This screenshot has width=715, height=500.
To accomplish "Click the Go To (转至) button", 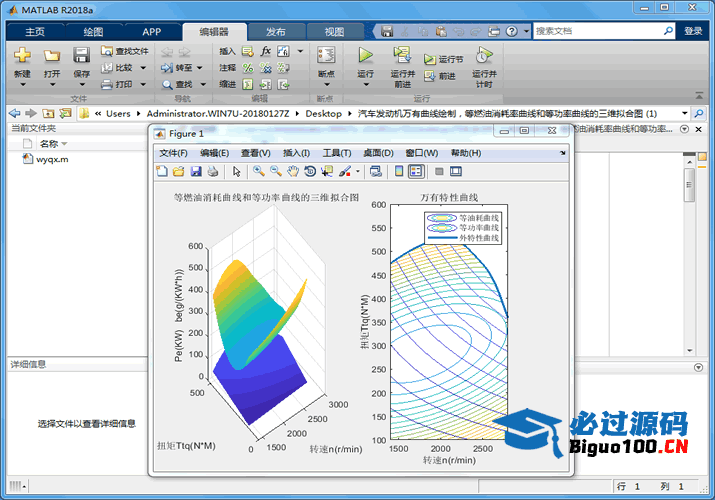I will (x=177, y=68).
